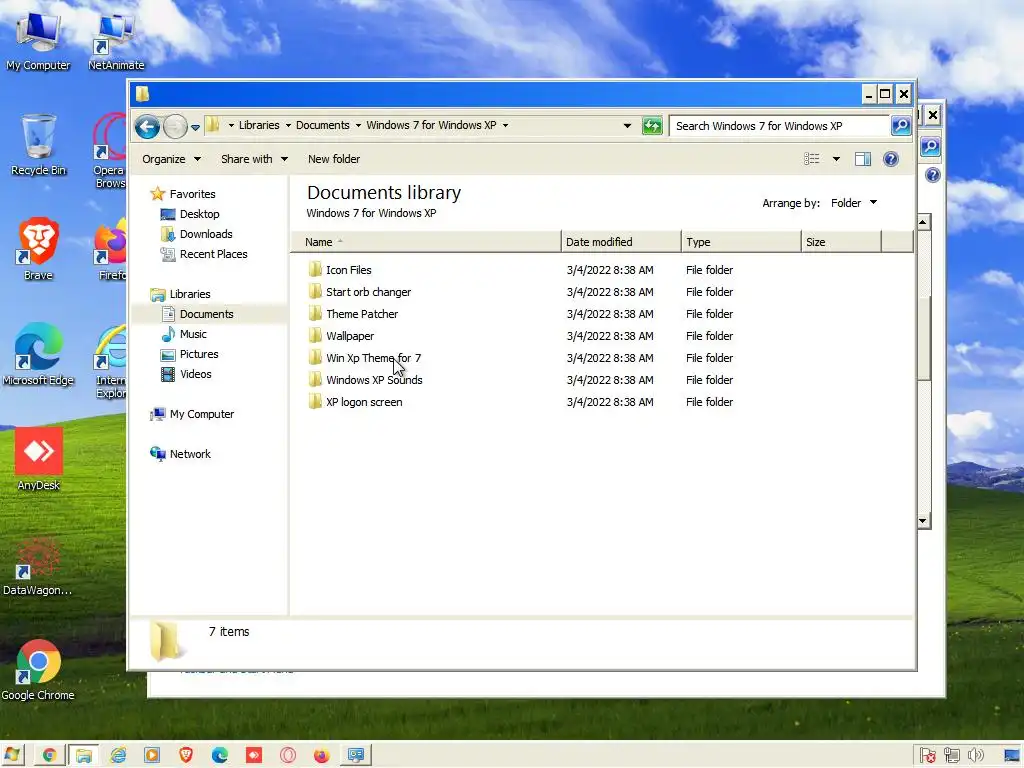Click the change view icon
The height and width of the screenshot is (768, 1024).
pos(812,159)
